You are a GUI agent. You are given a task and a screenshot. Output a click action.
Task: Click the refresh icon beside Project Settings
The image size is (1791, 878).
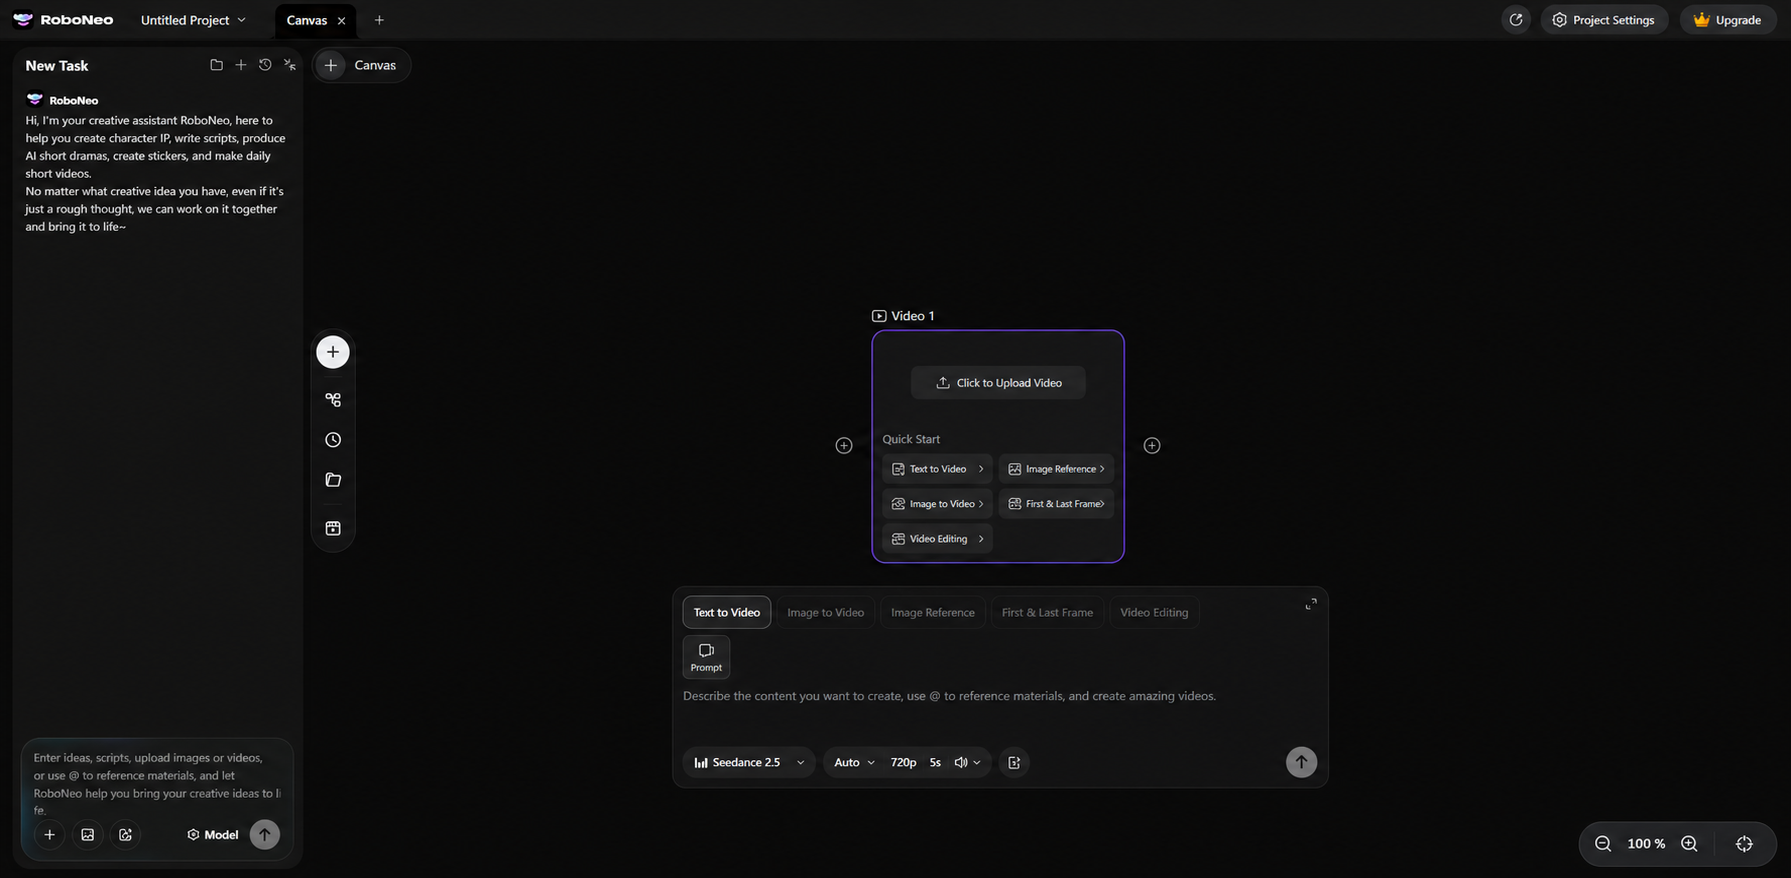(x=1516, y=20)
